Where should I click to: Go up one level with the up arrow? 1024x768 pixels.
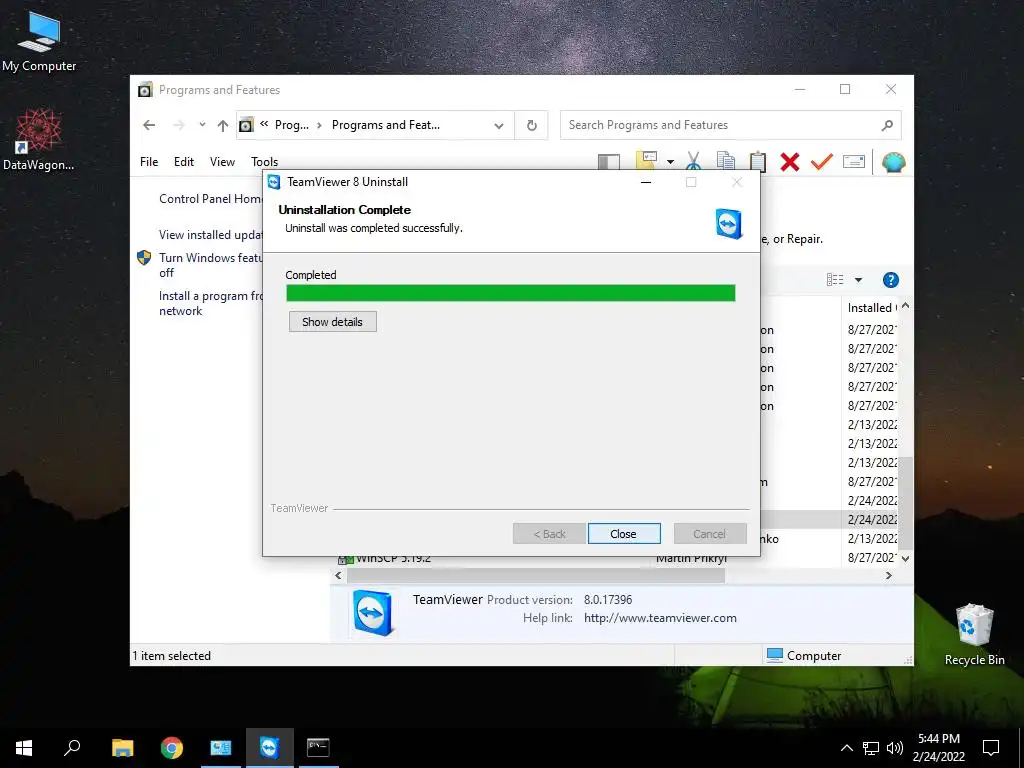point(223,125)
